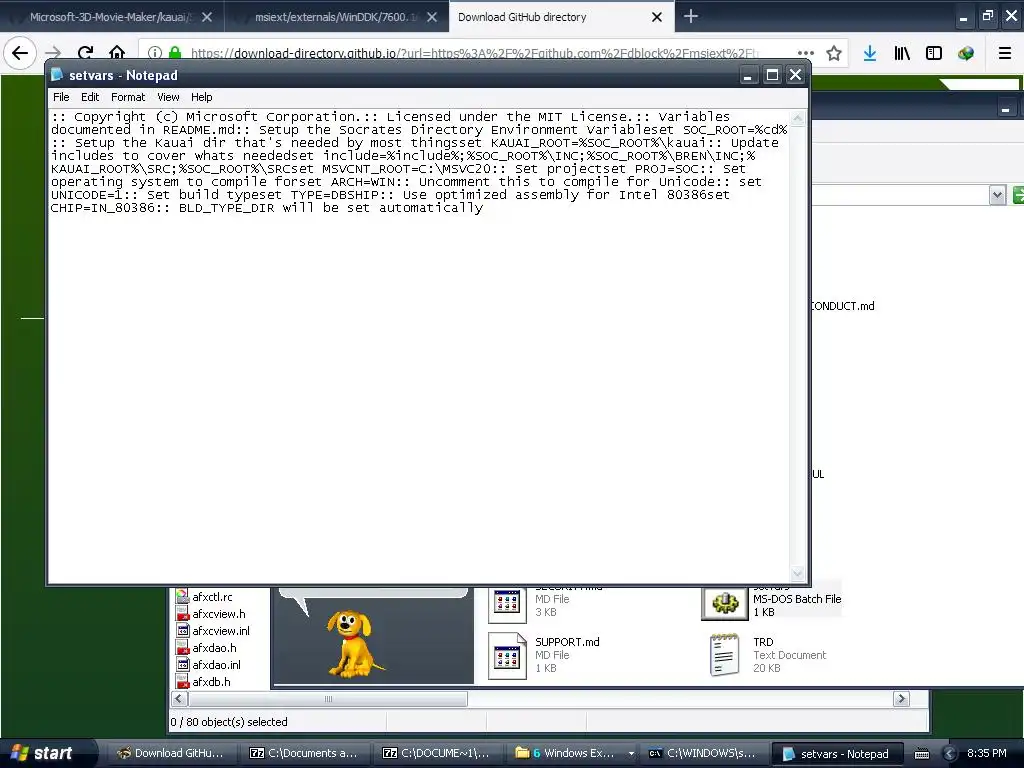Viewport: 1024px width, 768px height.
Task: Open the browser hamburger menu
Action: pyautogui.click(x=1005, y=53)
